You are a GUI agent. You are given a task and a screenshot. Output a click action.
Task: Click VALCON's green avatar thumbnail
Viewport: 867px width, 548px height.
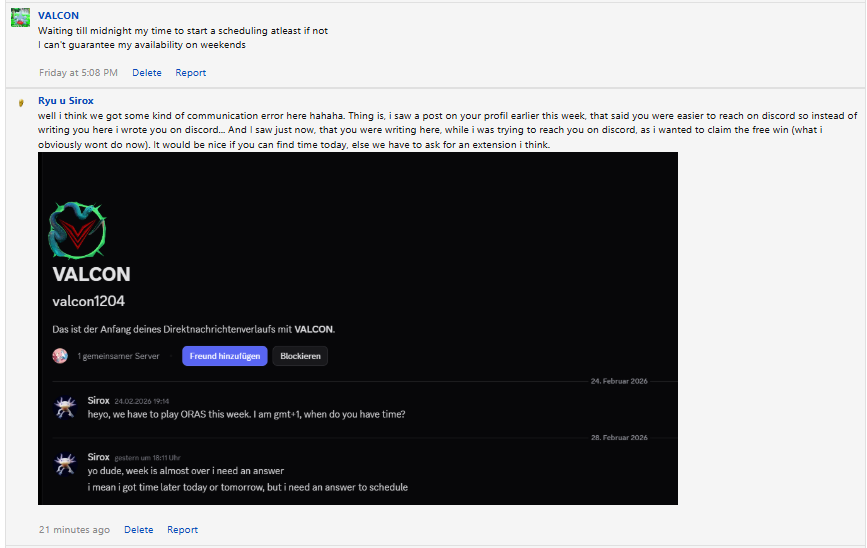(20, 17)
